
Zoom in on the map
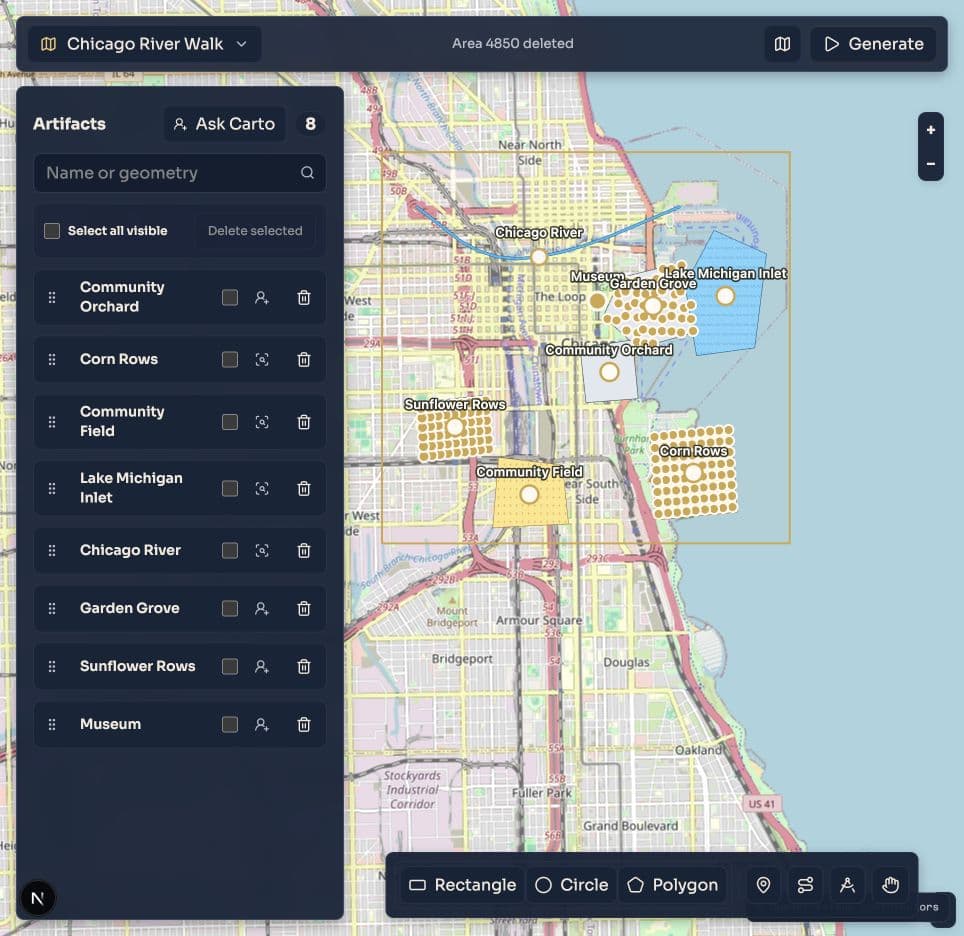[x=931, y=130]
